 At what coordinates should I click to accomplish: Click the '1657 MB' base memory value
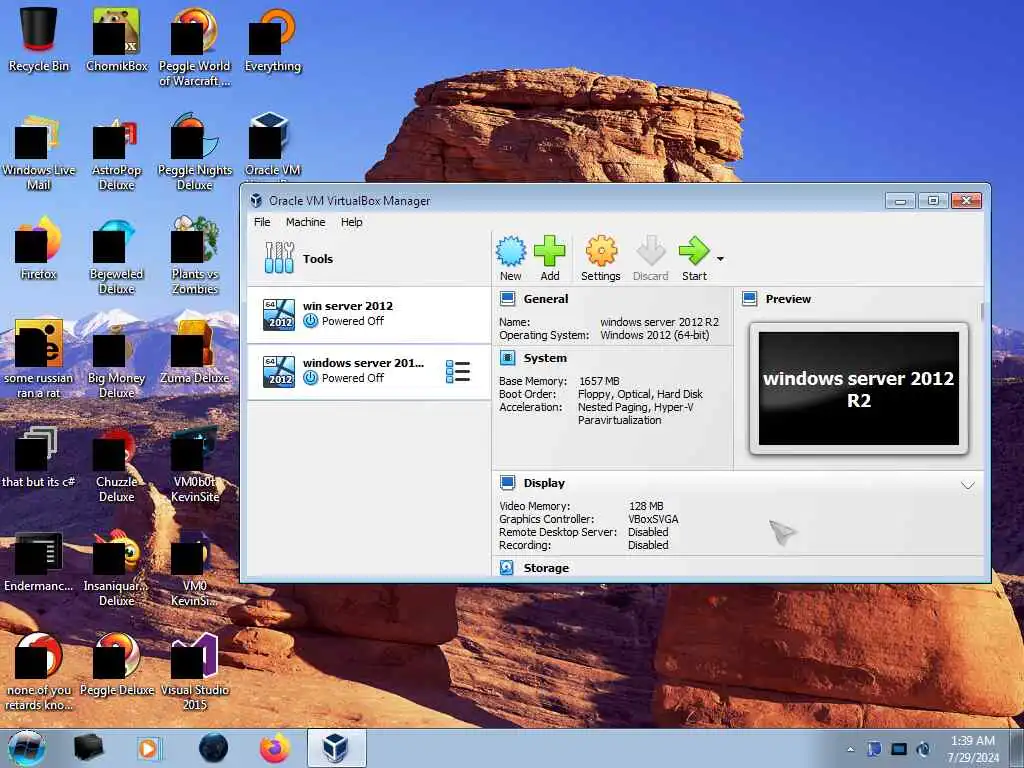[x=599, y=381]
